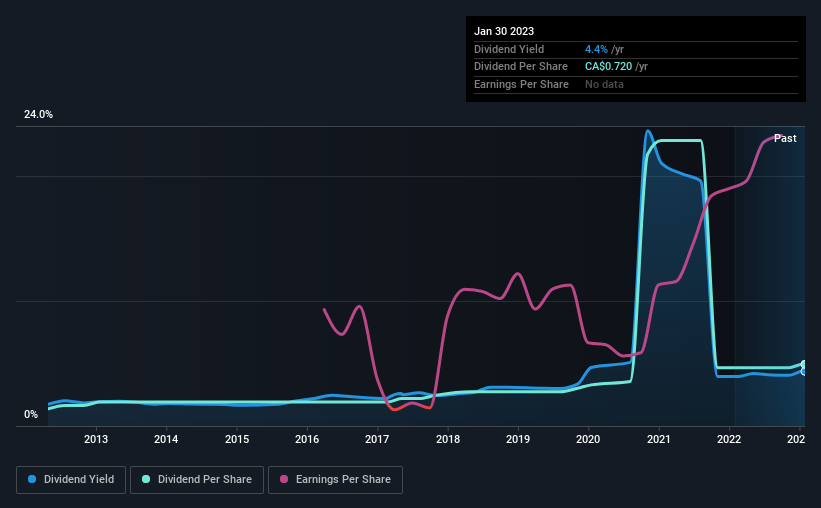Click the pink Earnings Per Share legend dot
Image resolution: width=821 pixels, height=508 pixels.
point(284,479)
